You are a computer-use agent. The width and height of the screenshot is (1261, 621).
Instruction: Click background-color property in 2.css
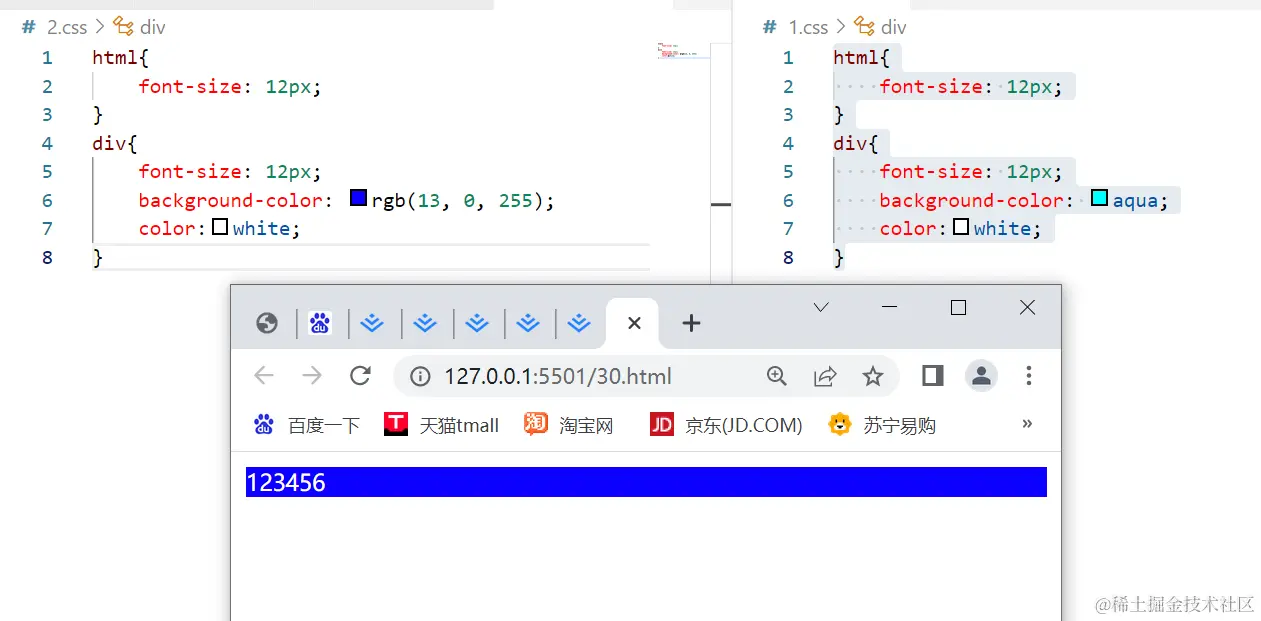click(x=230, y=200)
